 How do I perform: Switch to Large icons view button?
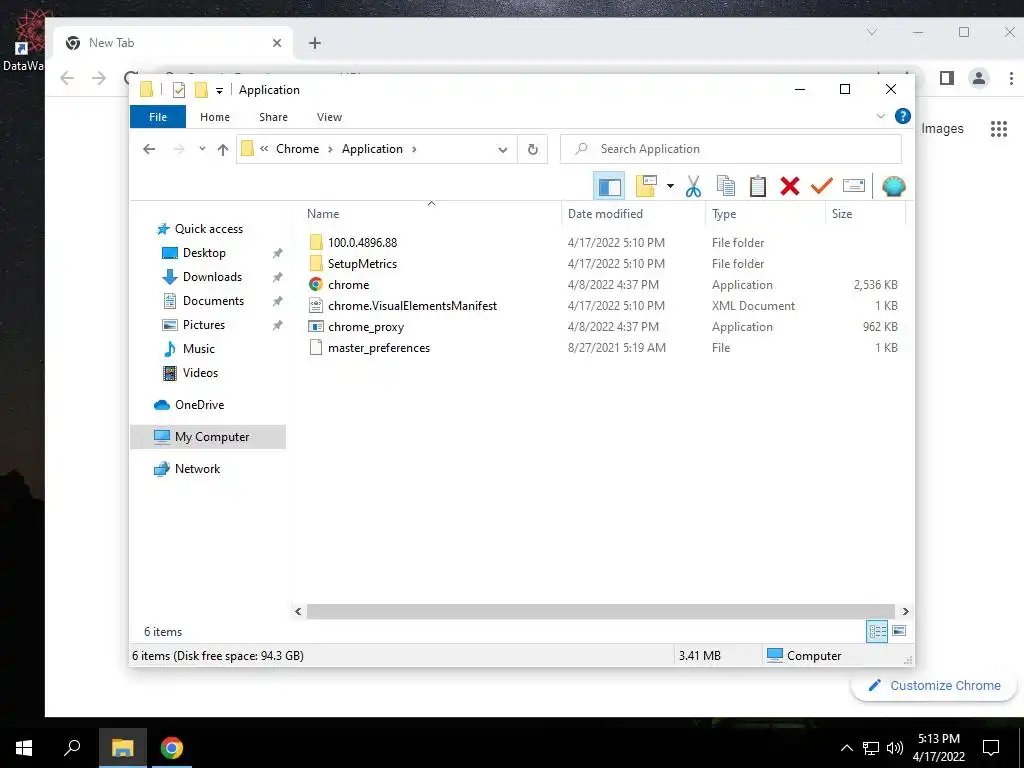[x=899, y=631]
